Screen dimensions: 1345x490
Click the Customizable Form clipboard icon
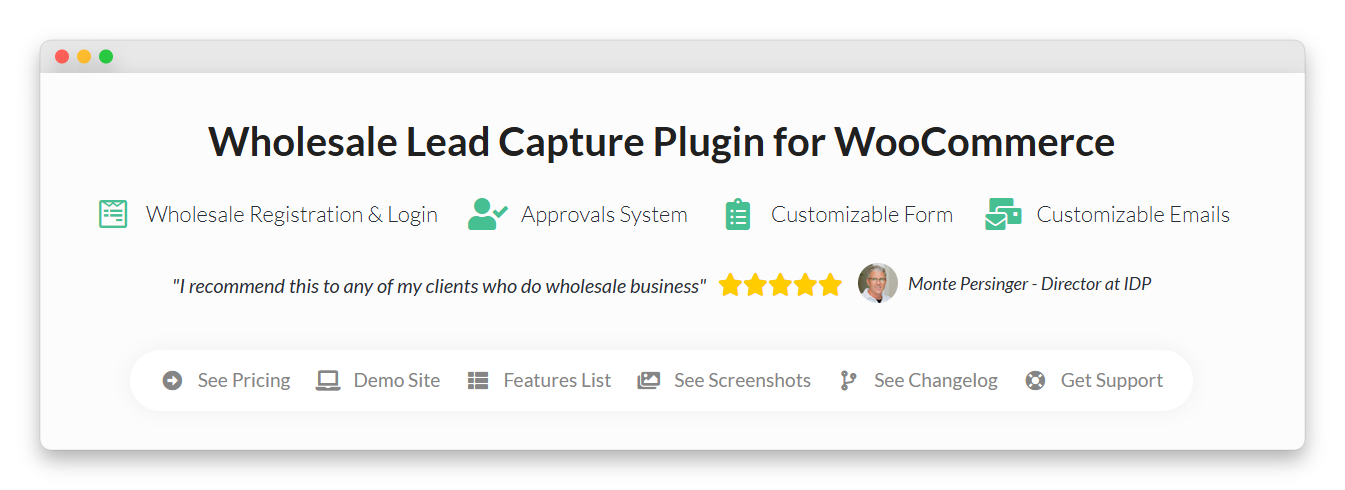(738, 214)
